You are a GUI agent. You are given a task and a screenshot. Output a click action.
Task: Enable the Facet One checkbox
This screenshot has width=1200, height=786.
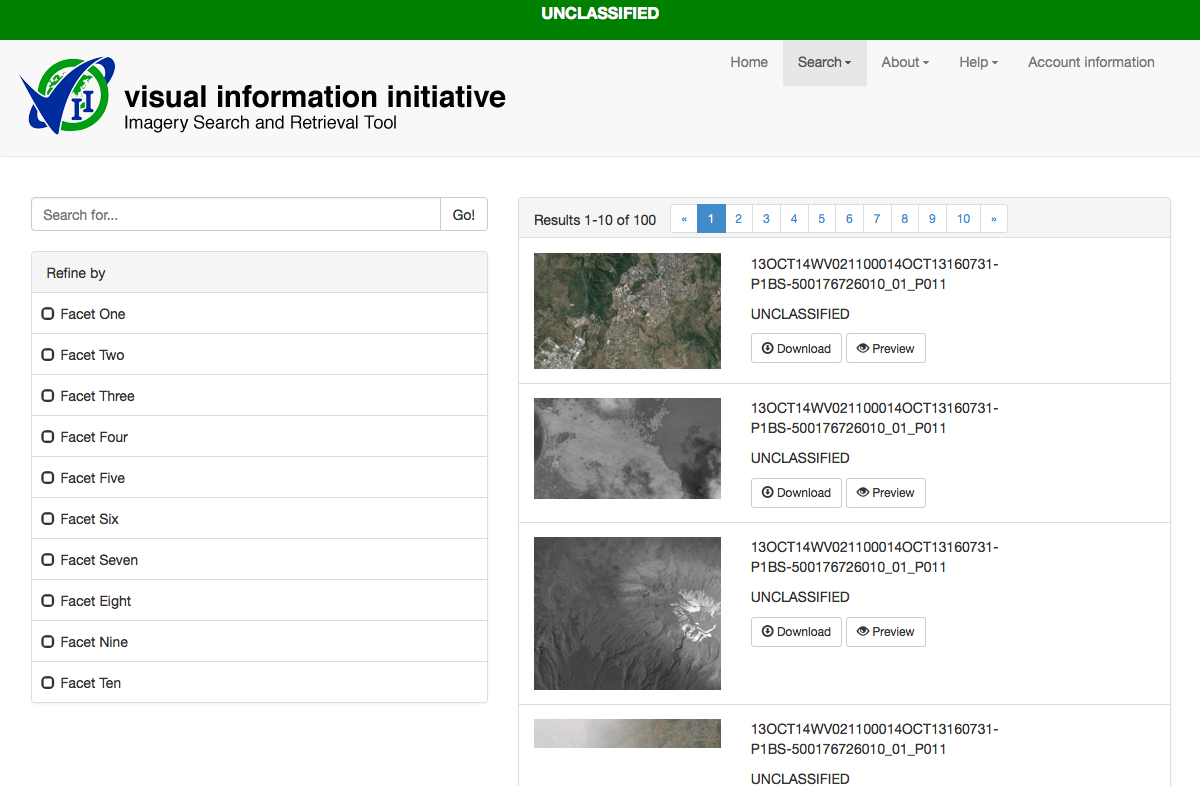click(x=48, y=314)
